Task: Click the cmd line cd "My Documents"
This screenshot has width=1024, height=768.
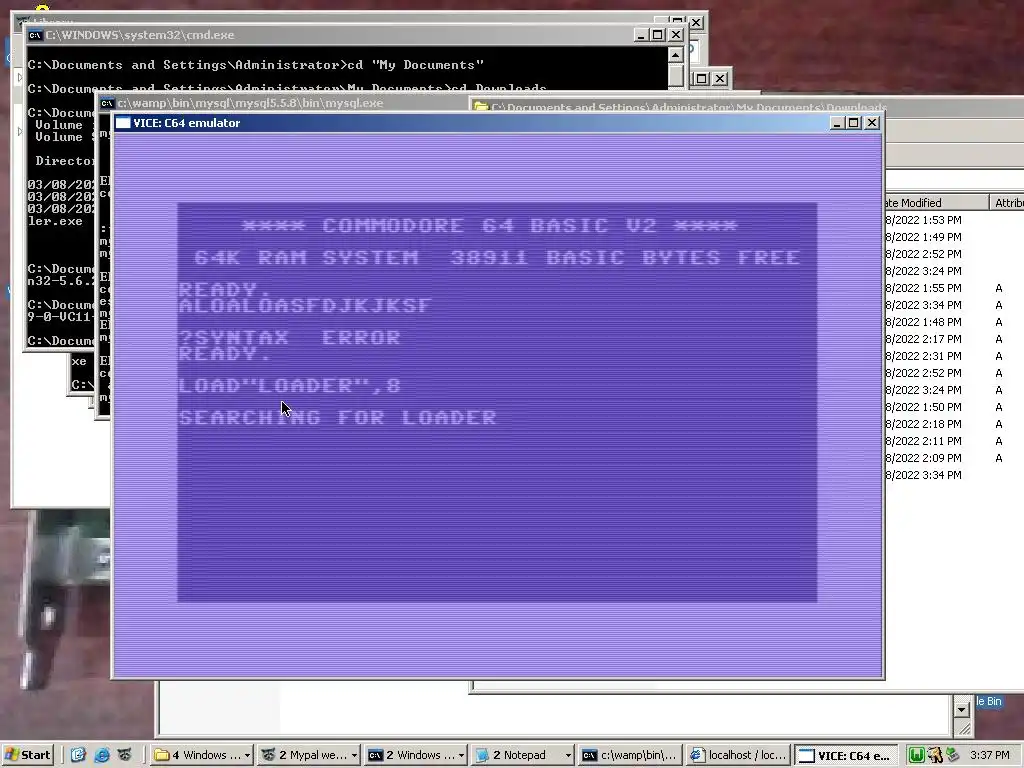Action: 415,65
